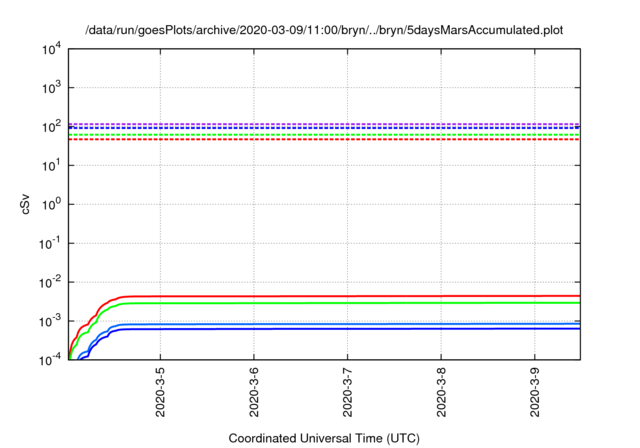
Task: Click the 10^-1 y-axis tick label
Action: click(x=51, y=243)
